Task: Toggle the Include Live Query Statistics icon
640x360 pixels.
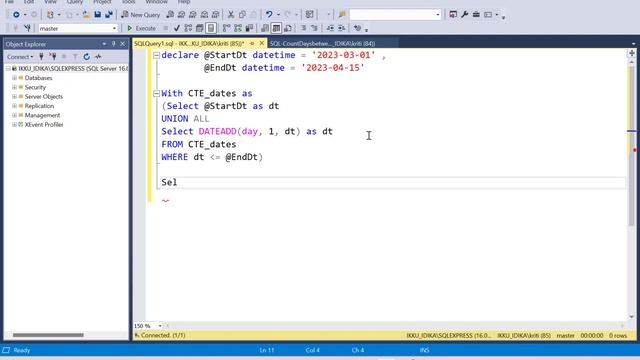Action: click(x=238, y=28)
